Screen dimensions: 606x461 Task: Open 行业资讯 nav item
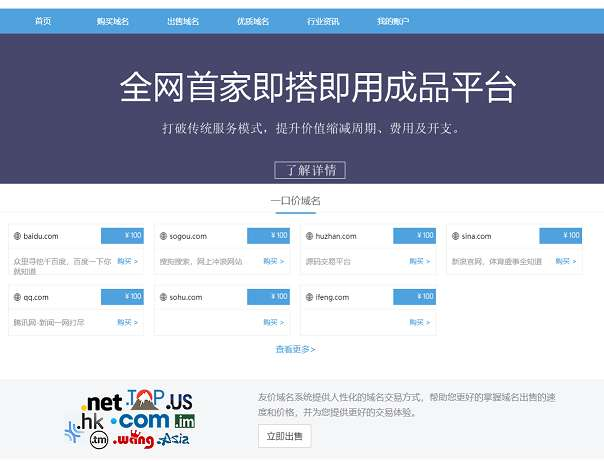[323, 21]
